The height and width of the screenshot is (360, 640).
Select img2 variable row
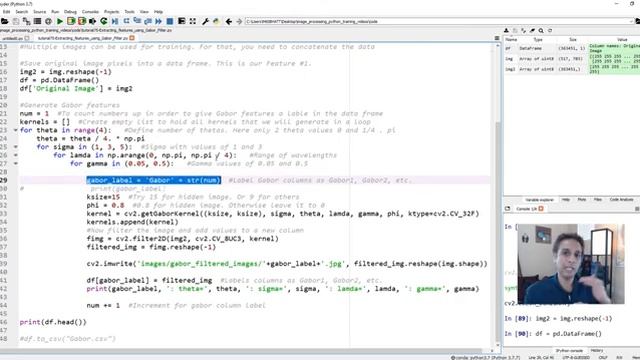click(x=572, y=69)
